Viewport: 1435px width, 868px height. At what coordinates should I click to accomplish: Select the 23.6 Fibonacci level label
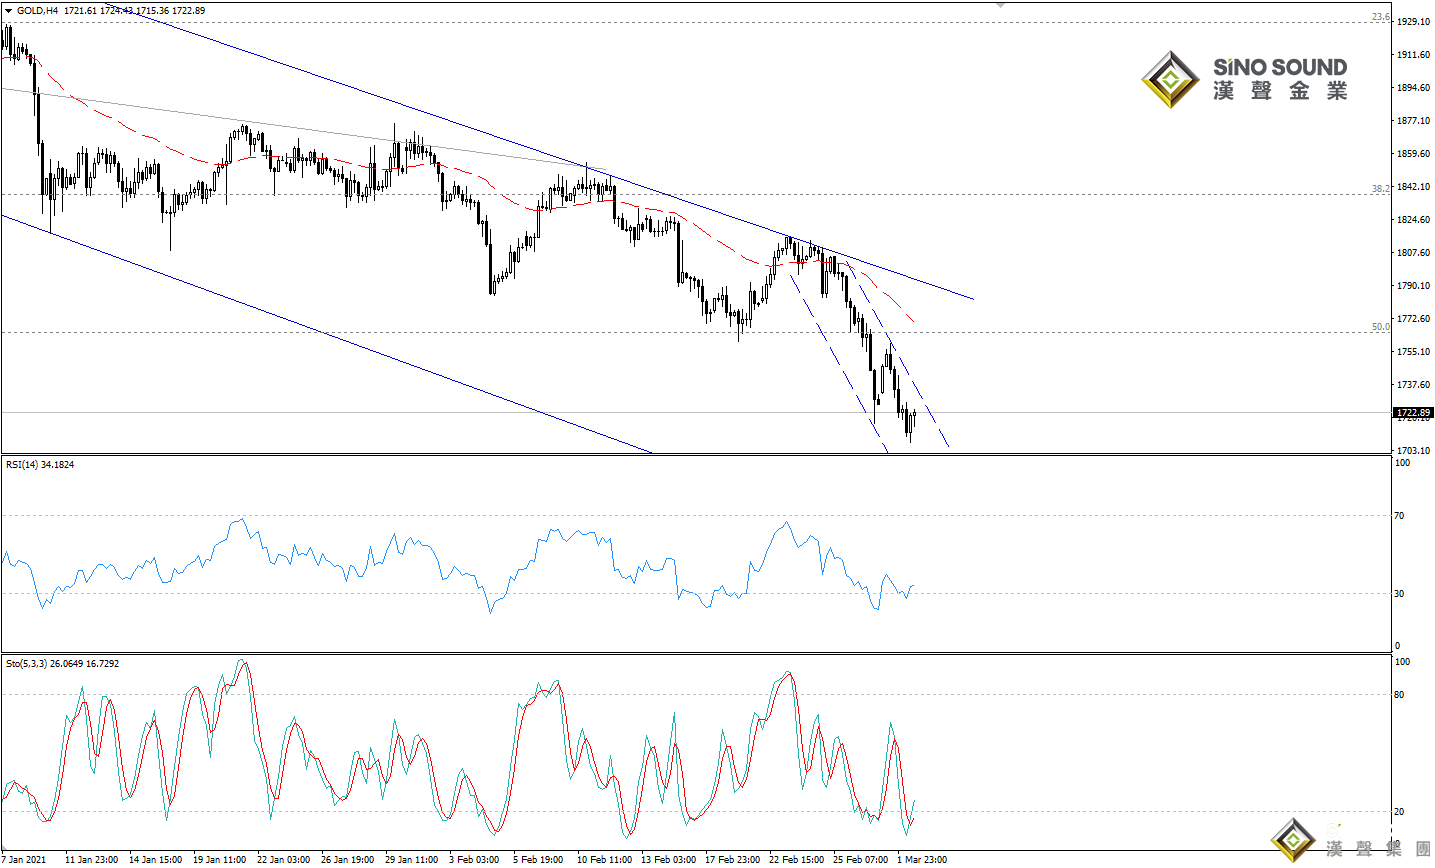pos(1380,17)
